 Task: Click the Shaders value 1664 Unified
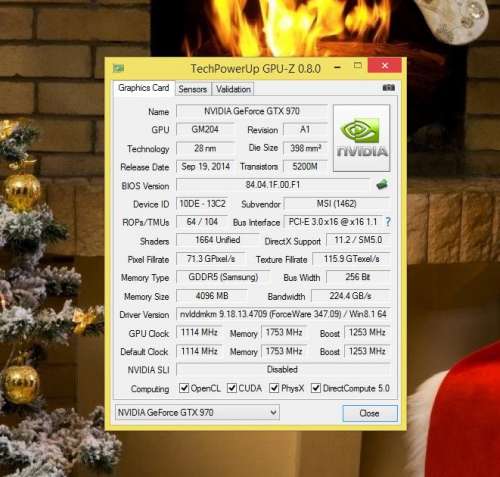pyautogui.click(x=217, y=240)
